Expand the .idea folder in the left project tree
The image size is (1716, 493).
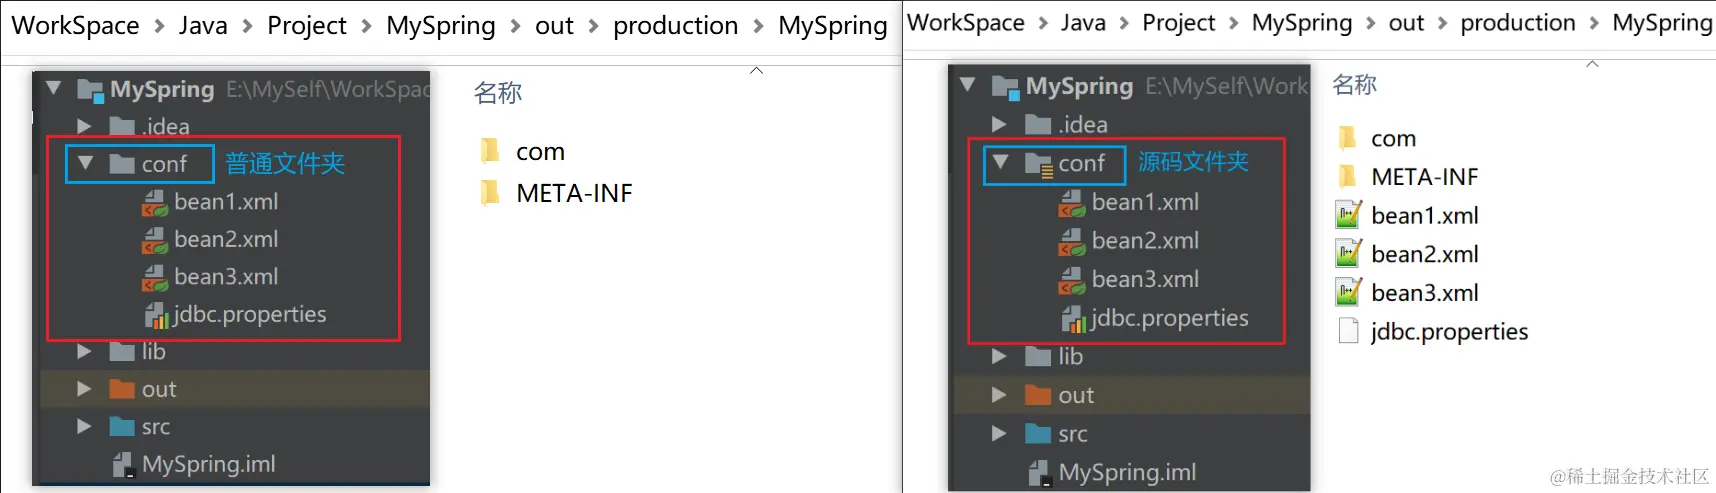coord(84,126)
